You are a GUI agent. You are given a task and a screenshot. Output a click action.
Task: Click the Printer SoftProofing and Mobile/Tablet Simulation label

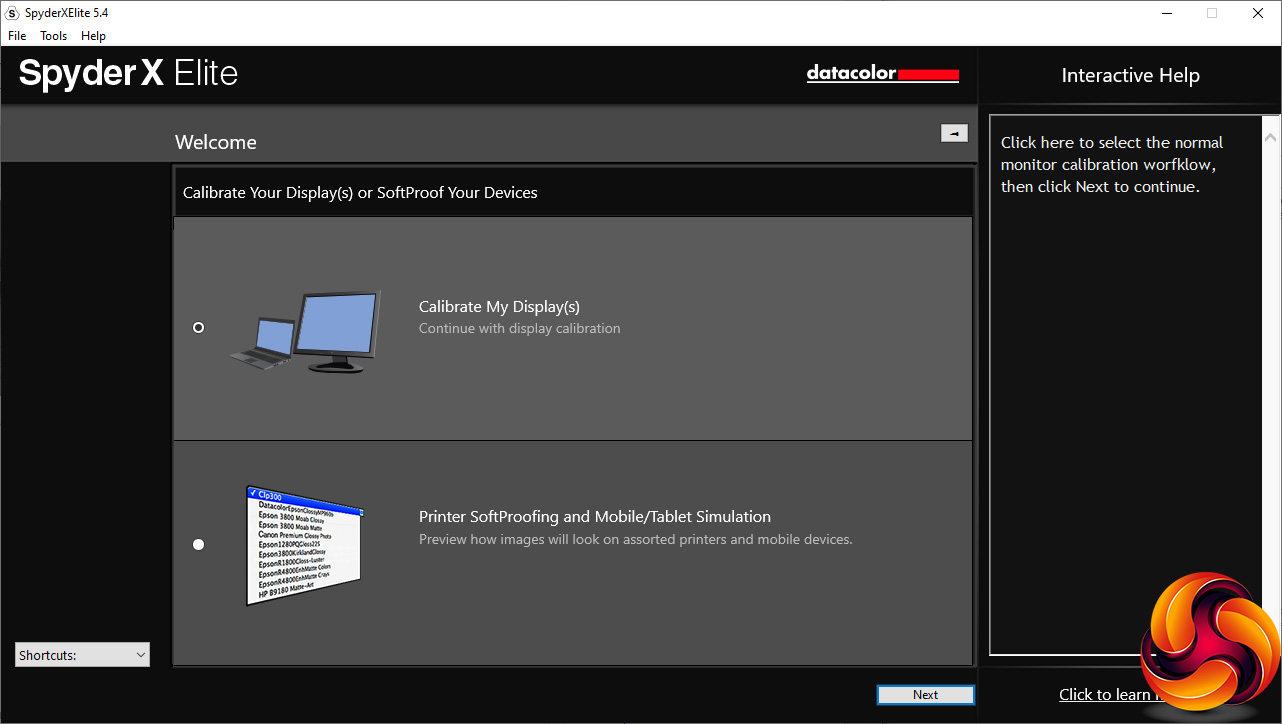pos(594,517)
